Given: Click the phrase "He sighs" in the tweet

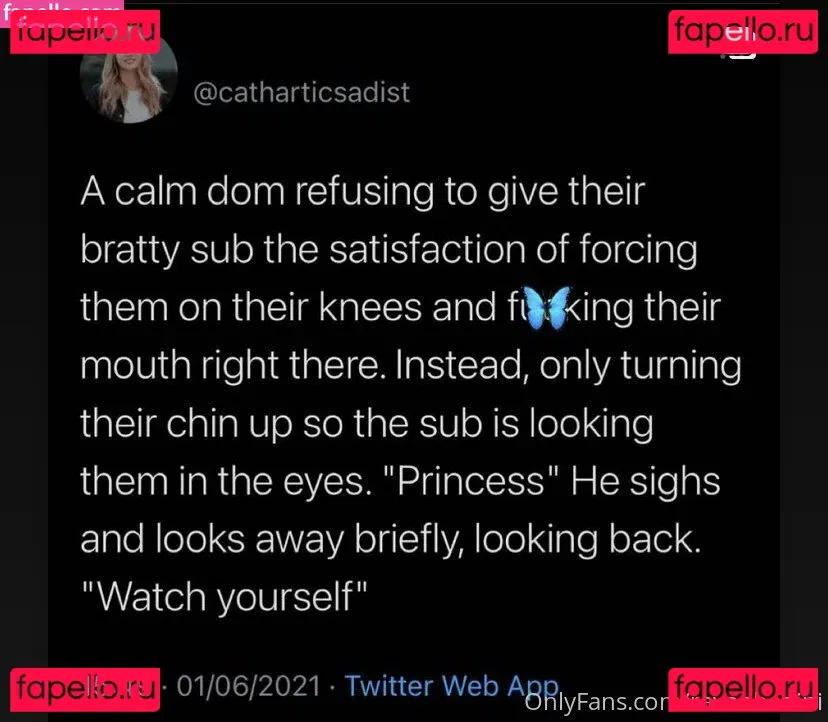Looking at the screenshot, I should pos(645,482).
